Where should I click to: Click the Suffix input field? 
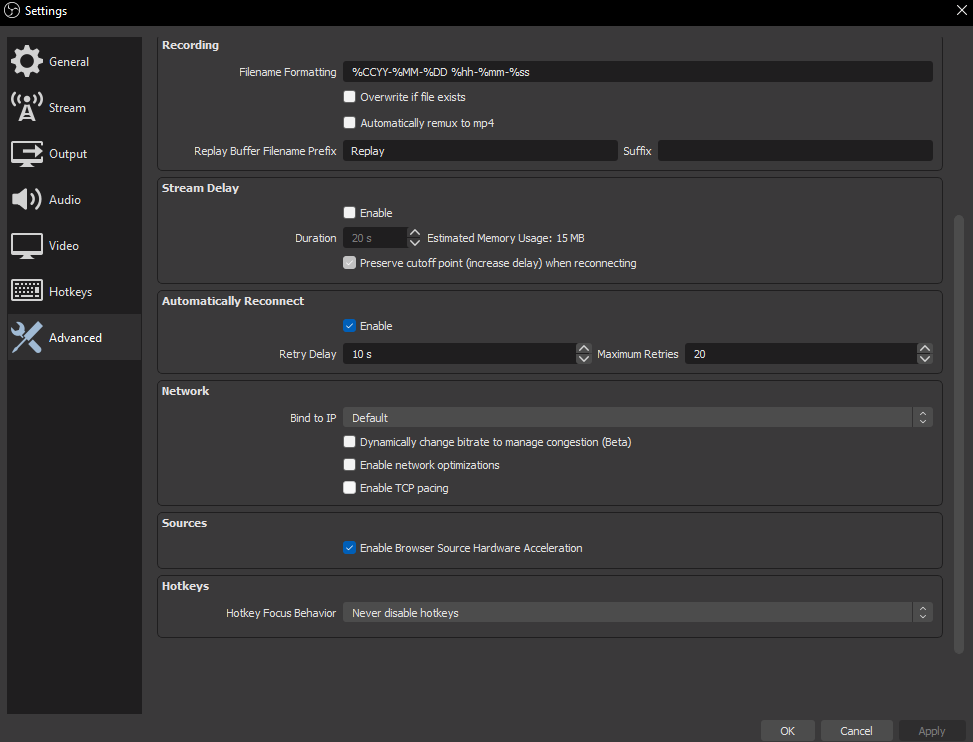(795, 151)
